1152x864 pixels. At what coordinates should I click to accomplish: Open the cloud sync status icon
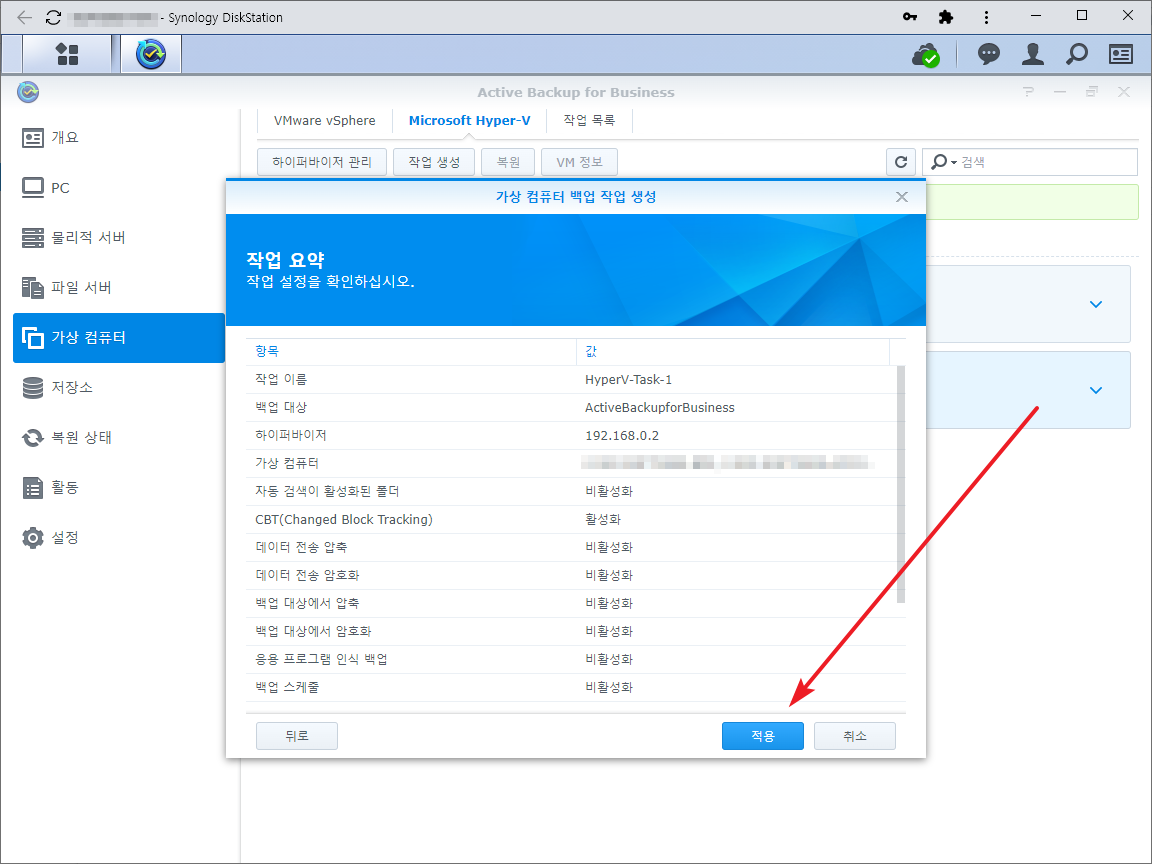pyautogui.click(x=926, y=54)
